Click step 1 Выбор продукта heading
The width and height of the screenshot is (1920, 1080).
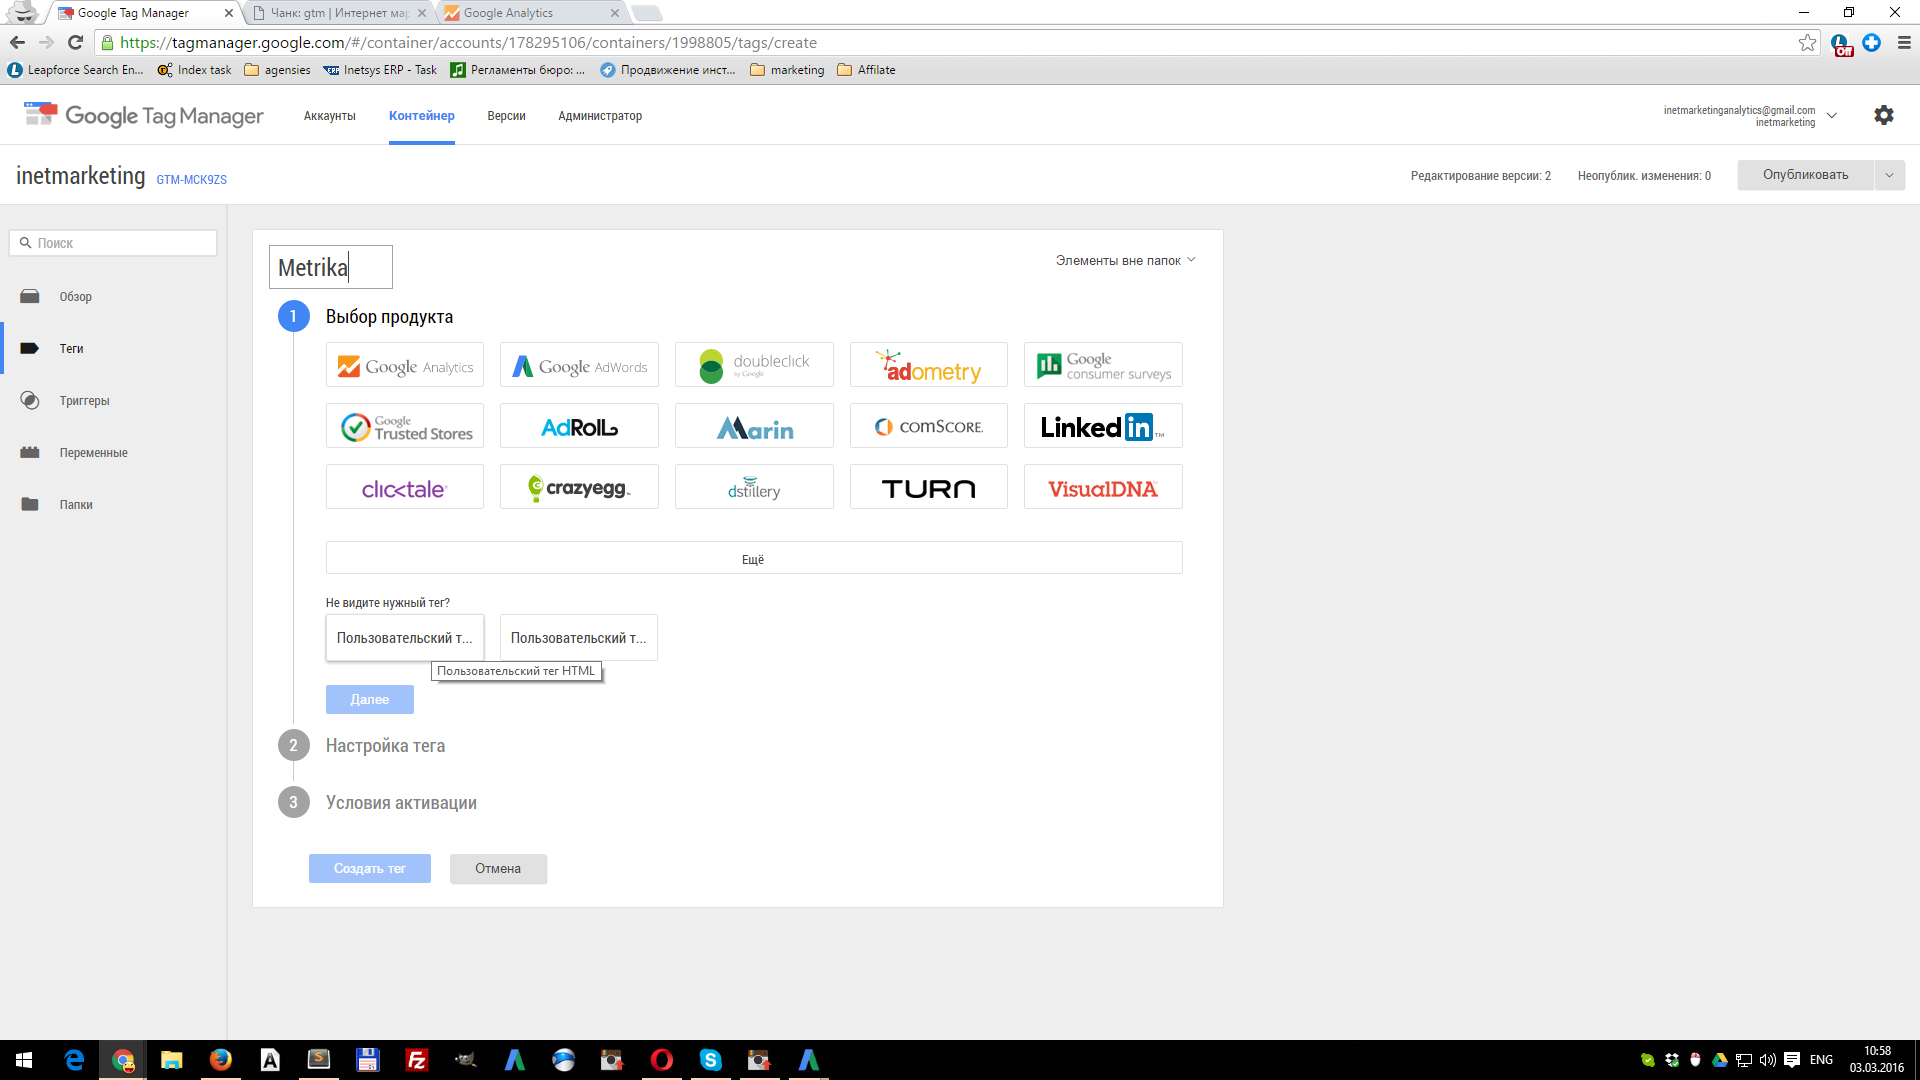point(389,316)
